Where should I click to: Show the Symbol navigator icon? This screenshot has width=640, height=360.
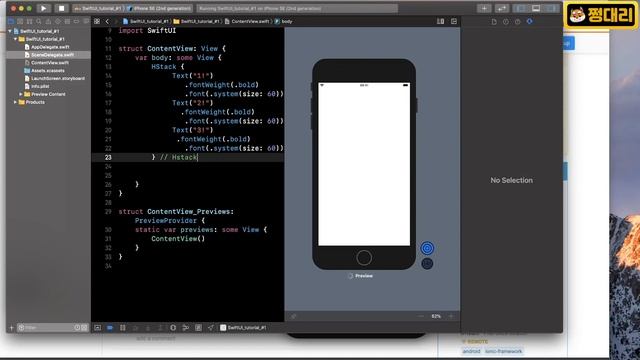29,21
